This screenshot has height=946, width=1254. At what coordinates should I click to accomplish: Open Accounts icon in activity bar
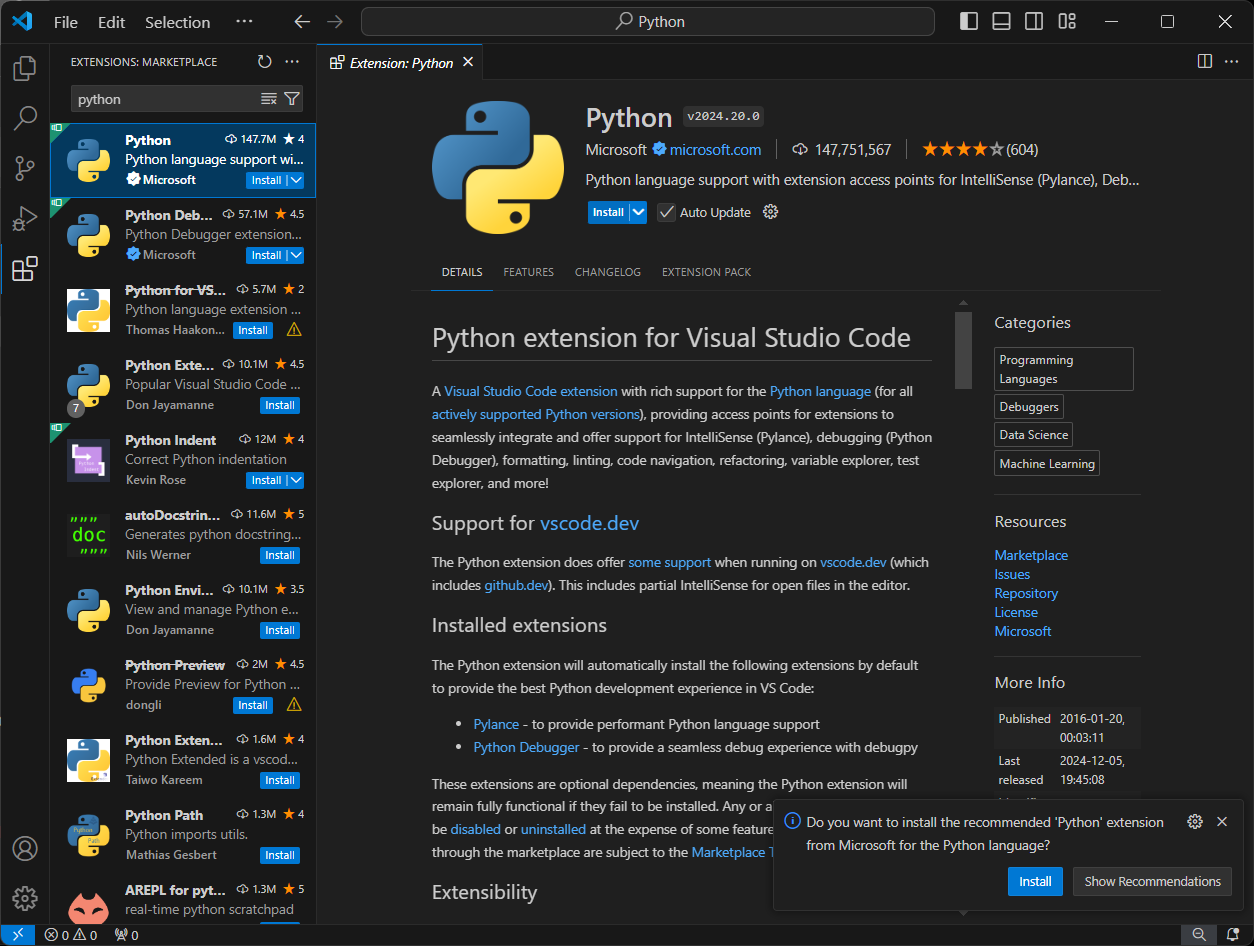[25, 849]
